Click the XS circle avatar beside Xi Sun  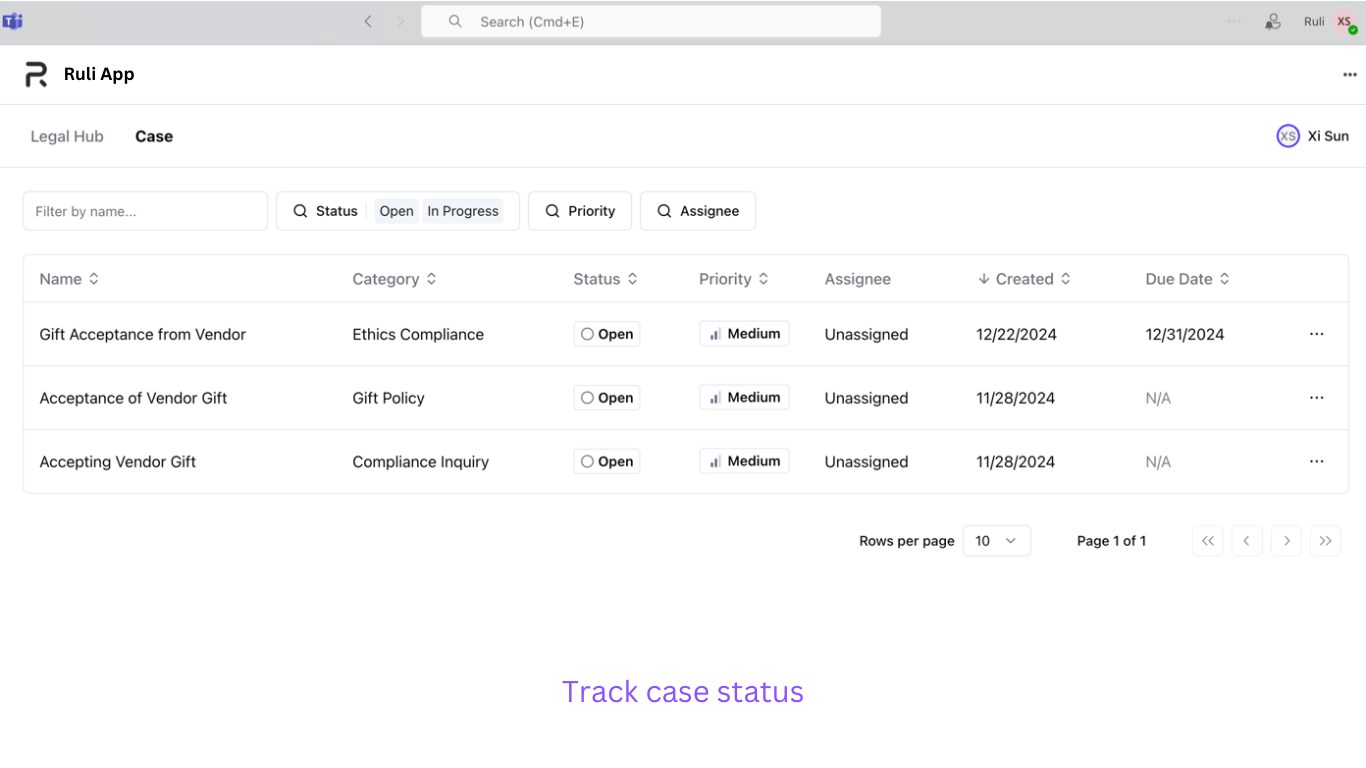(x=1288, y=136)
